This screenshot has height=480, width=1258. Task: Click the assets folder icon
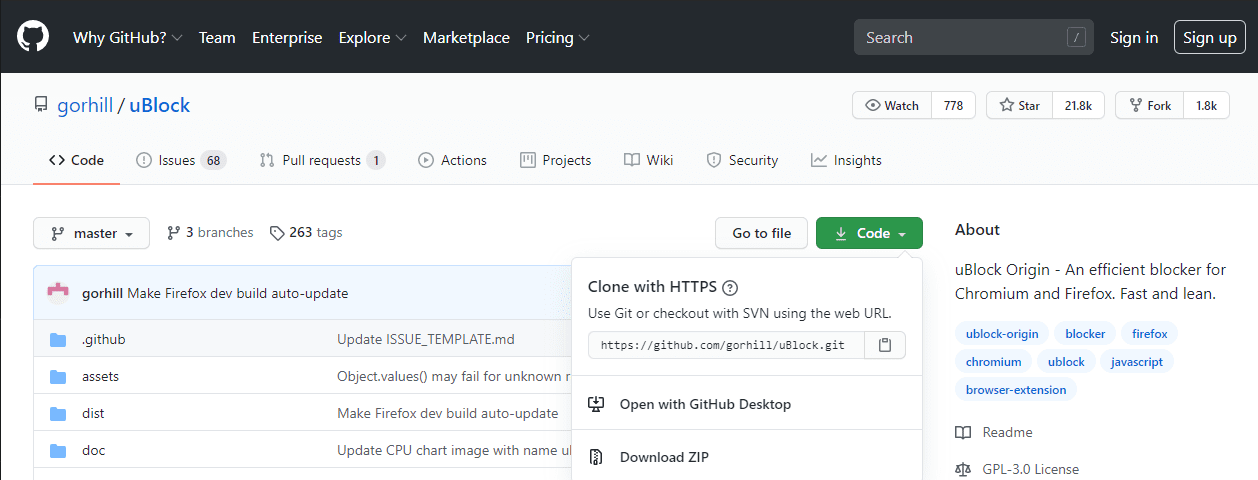[58, 376]
